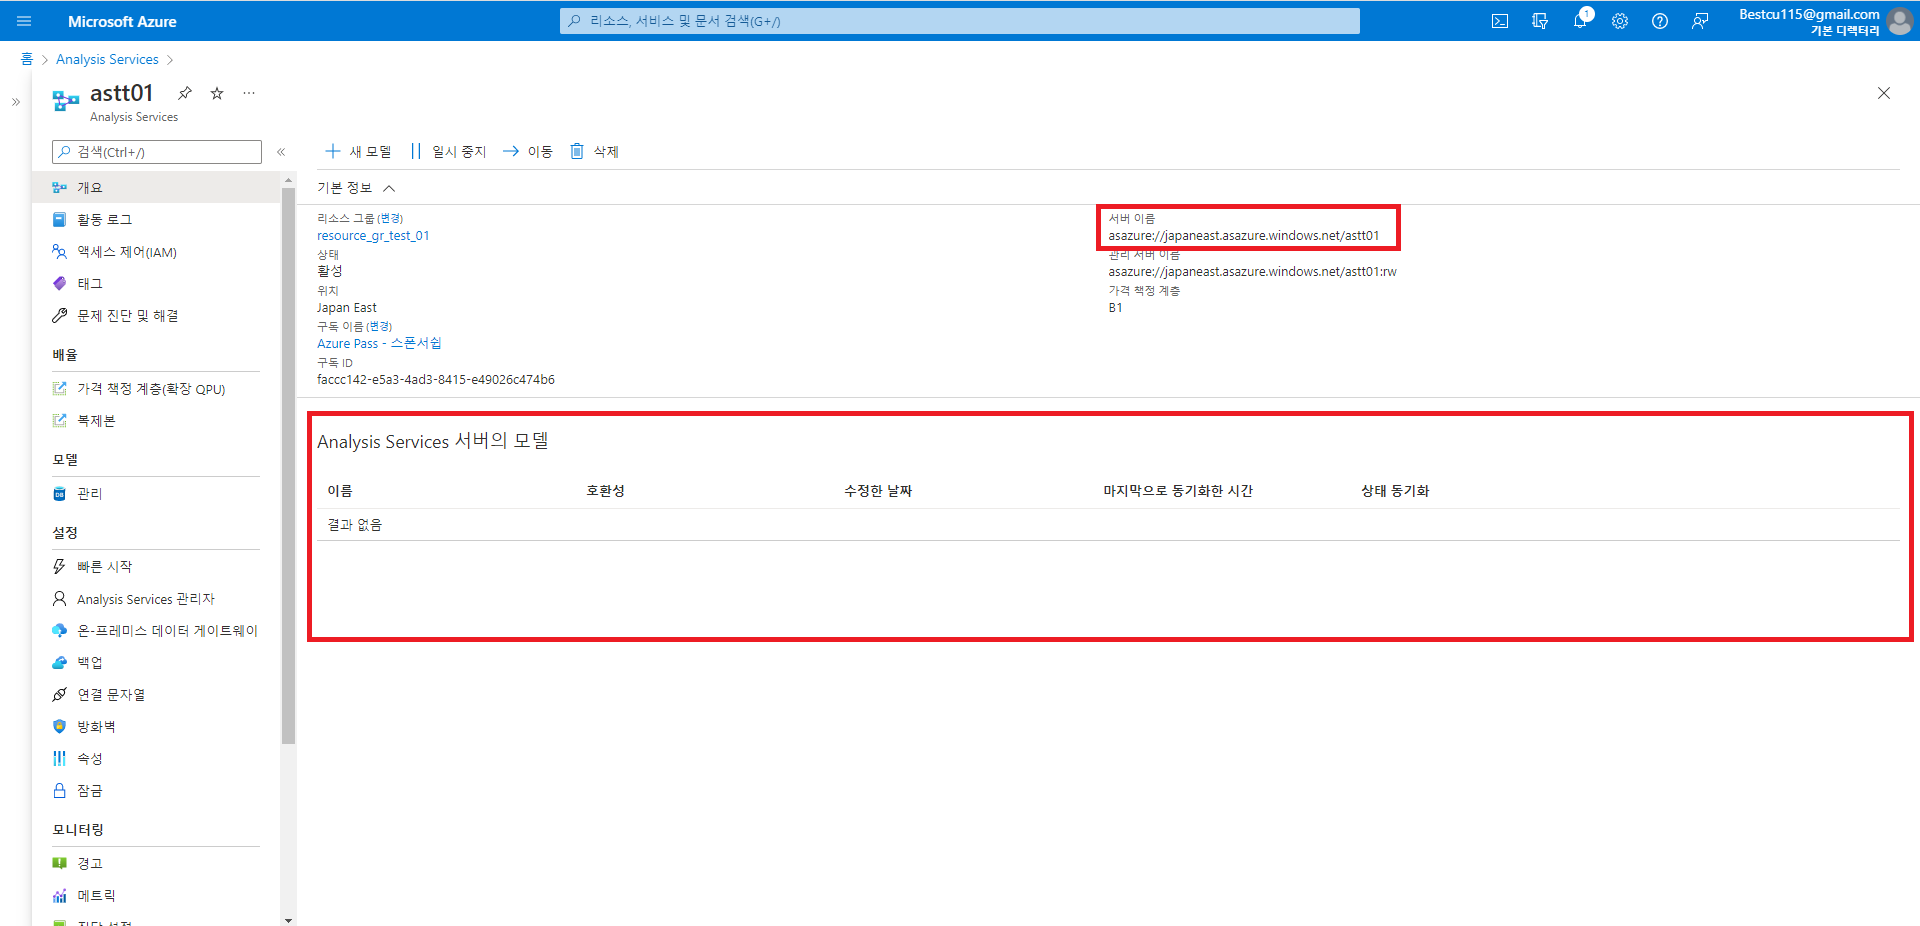The image size is (1920, 926).
Task: Click the scroll-down arrow of menu scrollbar
Action: click(x=288, y=920)
